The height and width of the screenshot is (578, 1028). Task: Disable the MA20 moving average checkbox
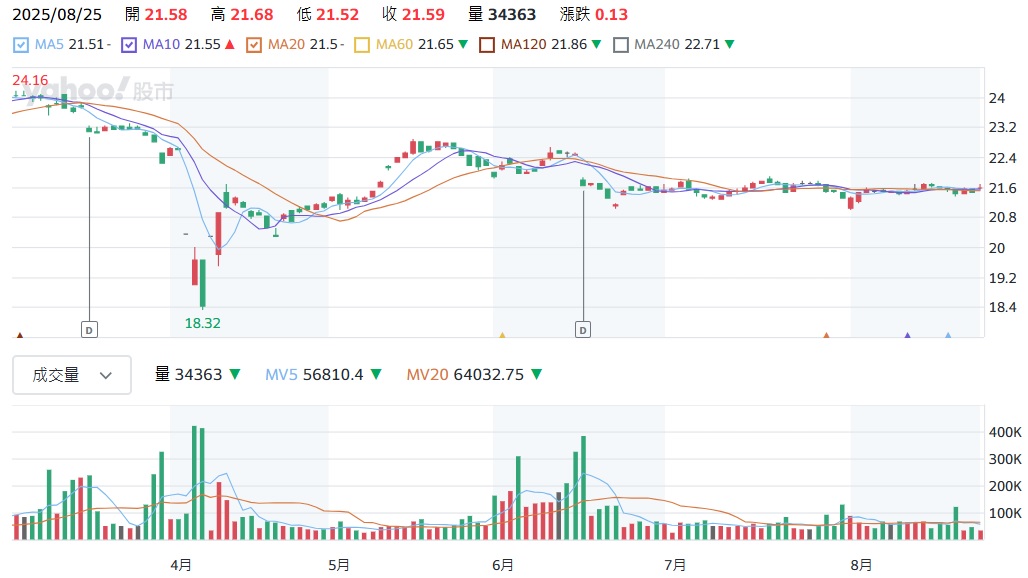[253, 45]
